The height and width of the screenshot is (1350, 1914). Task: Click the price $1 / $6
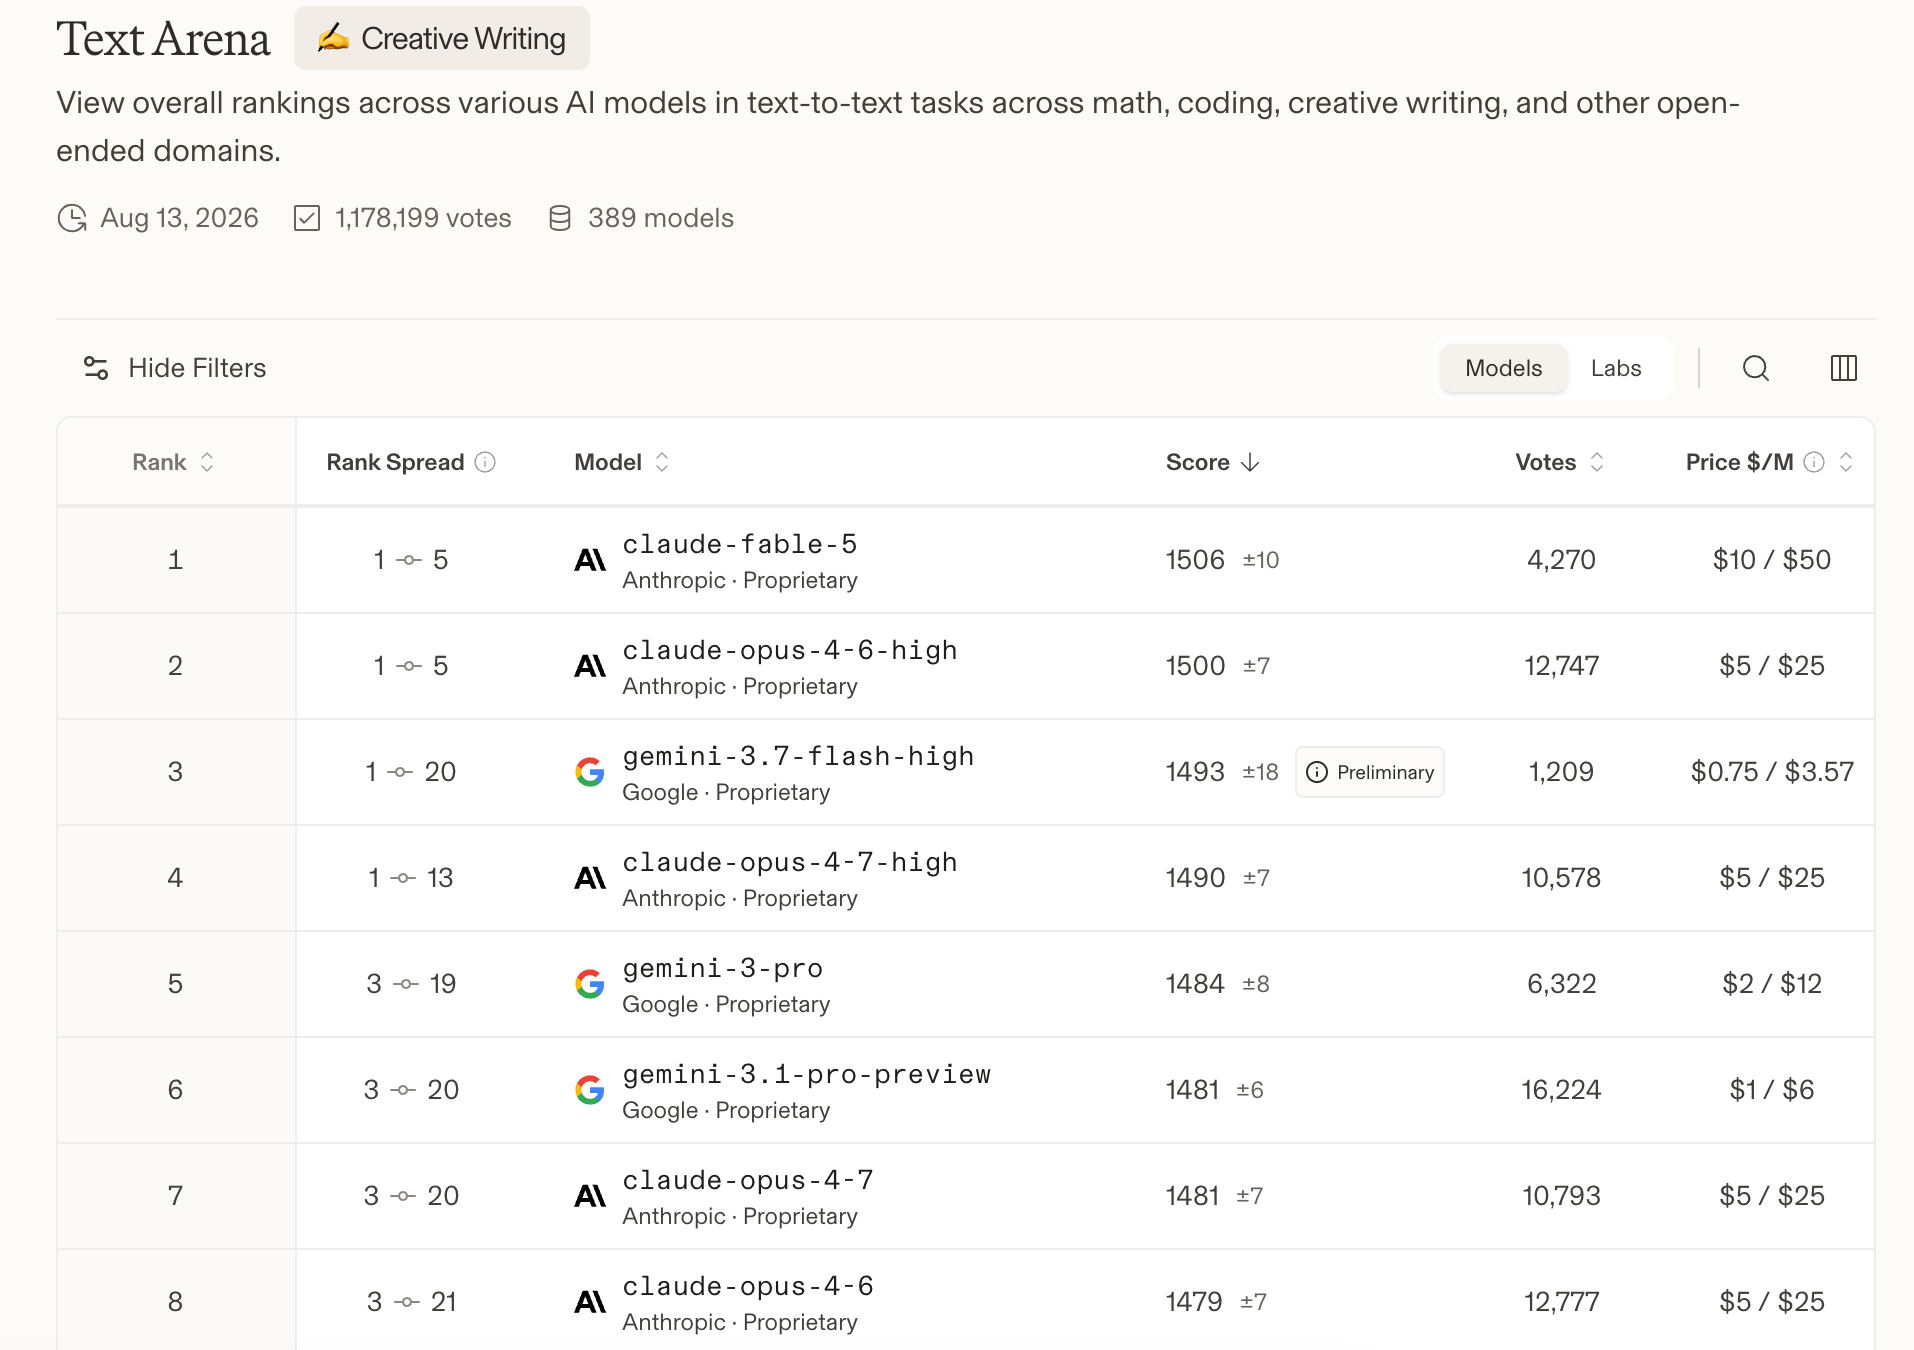[x=1772, y=1090]
